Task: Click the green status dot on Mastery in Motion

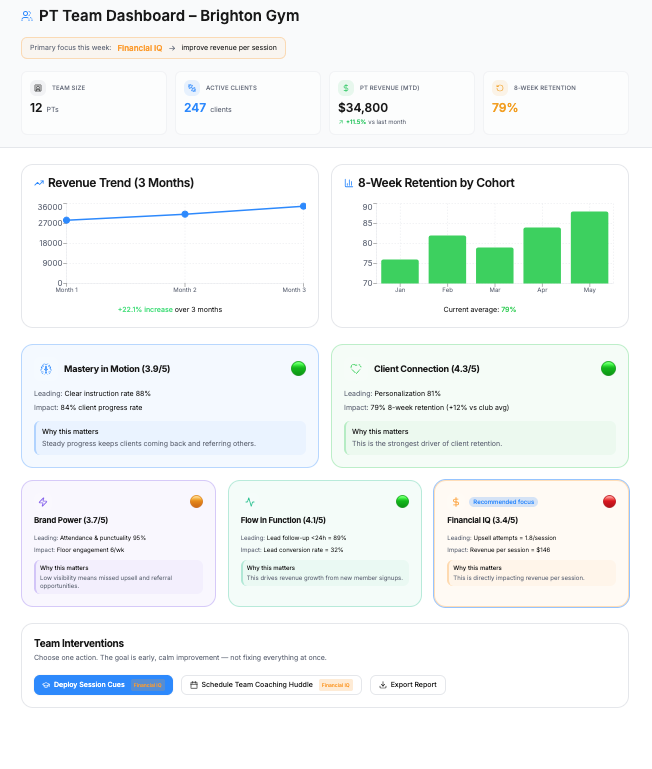Action: (x=298, y=368)
